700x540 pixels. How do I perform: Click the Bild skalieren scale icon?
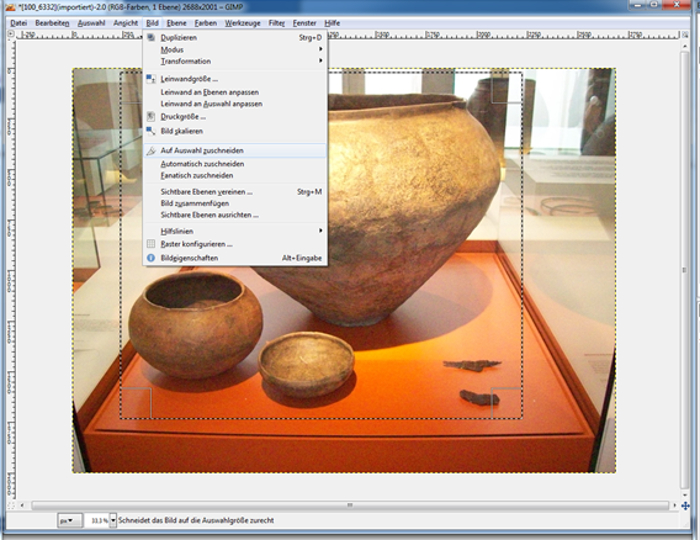(x=152, y=131)
